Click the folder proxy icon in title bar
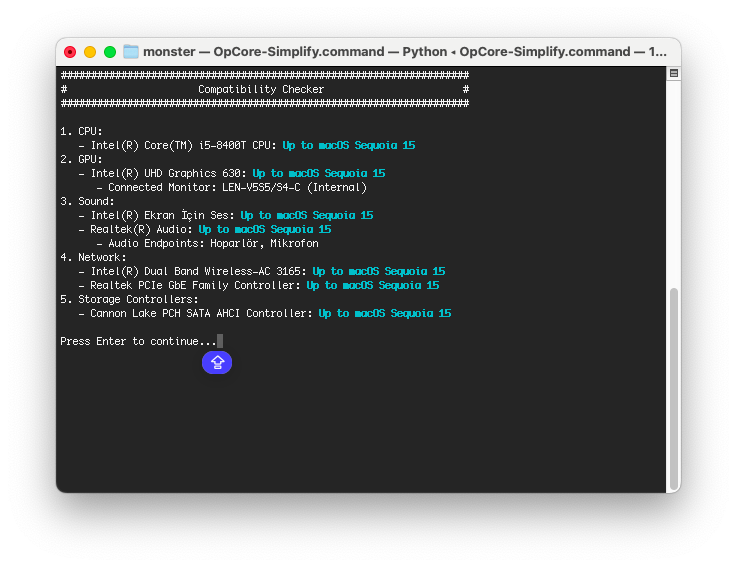 coord(131,52)
